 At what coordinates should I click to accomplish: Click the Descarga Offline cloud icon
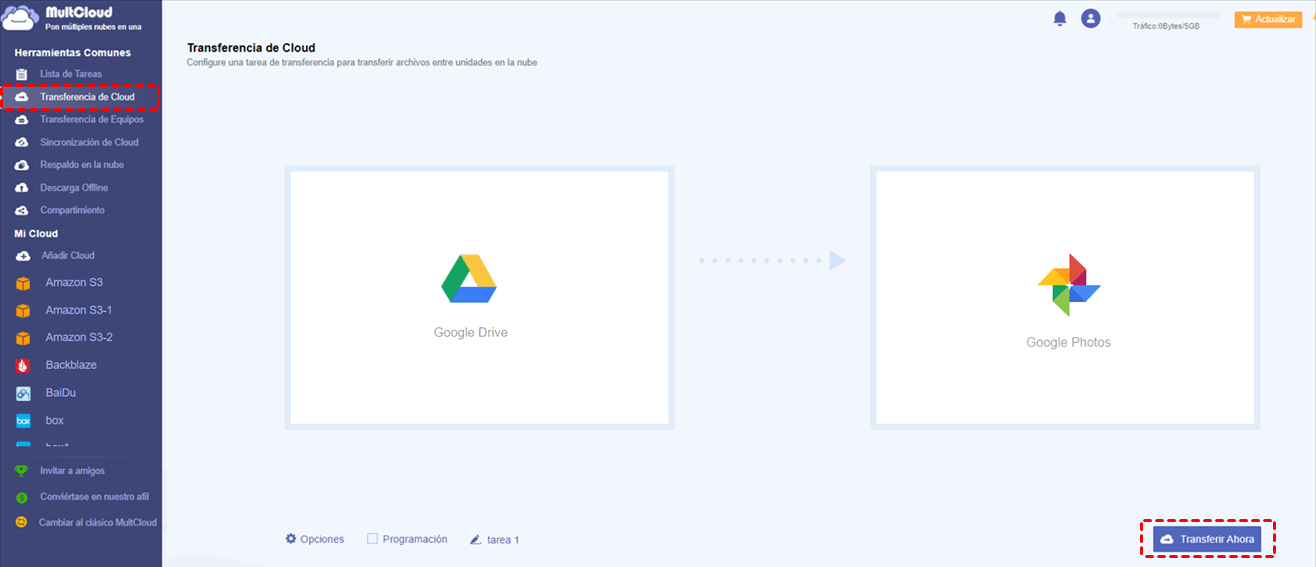click(22, 188)
